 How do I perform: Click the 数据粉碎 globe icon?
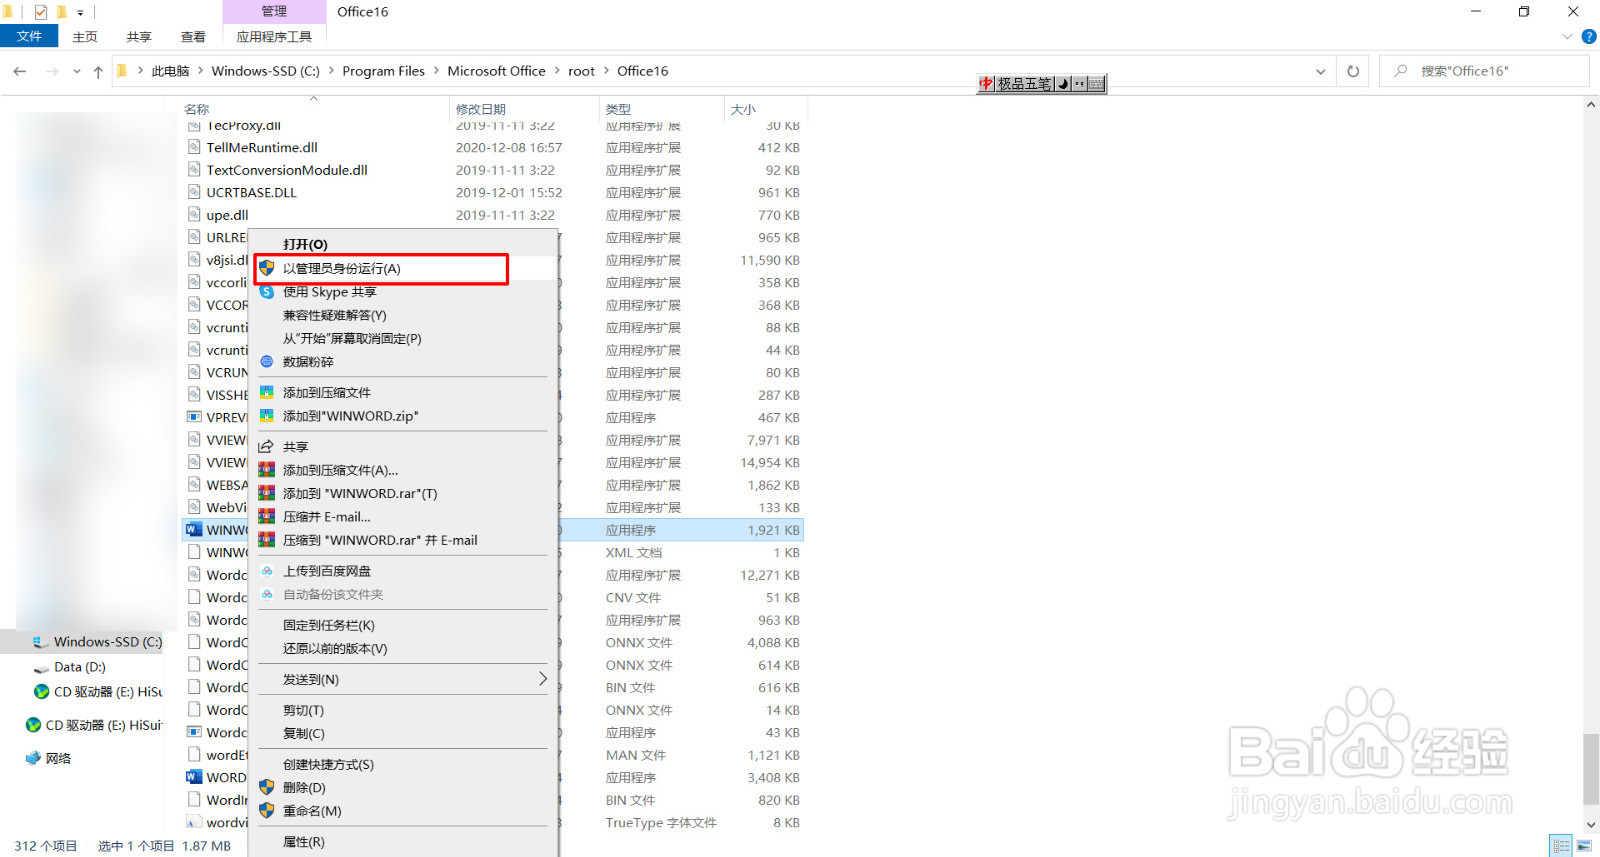267,361
